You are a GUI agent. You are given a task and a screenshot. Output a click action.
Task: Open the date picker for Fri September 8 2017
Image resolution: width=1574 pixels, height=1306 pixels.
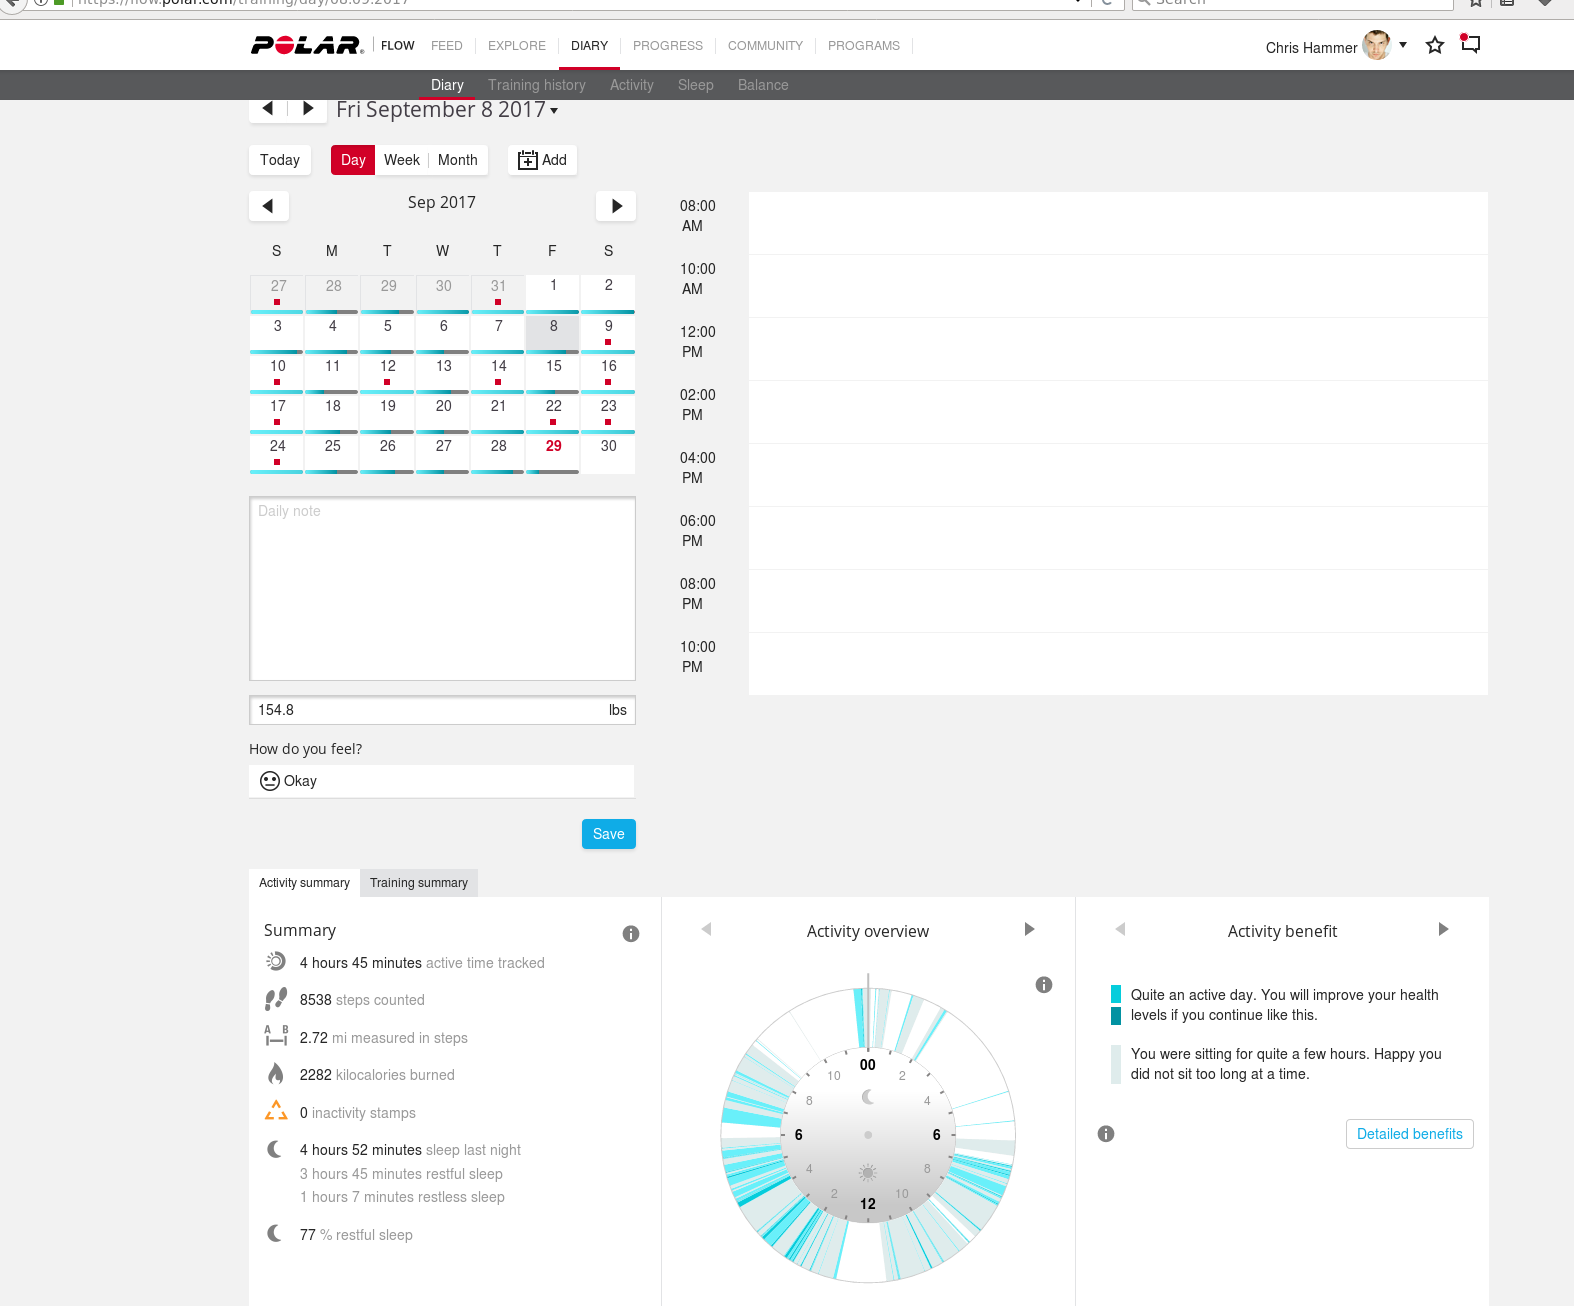coord(447,110)
